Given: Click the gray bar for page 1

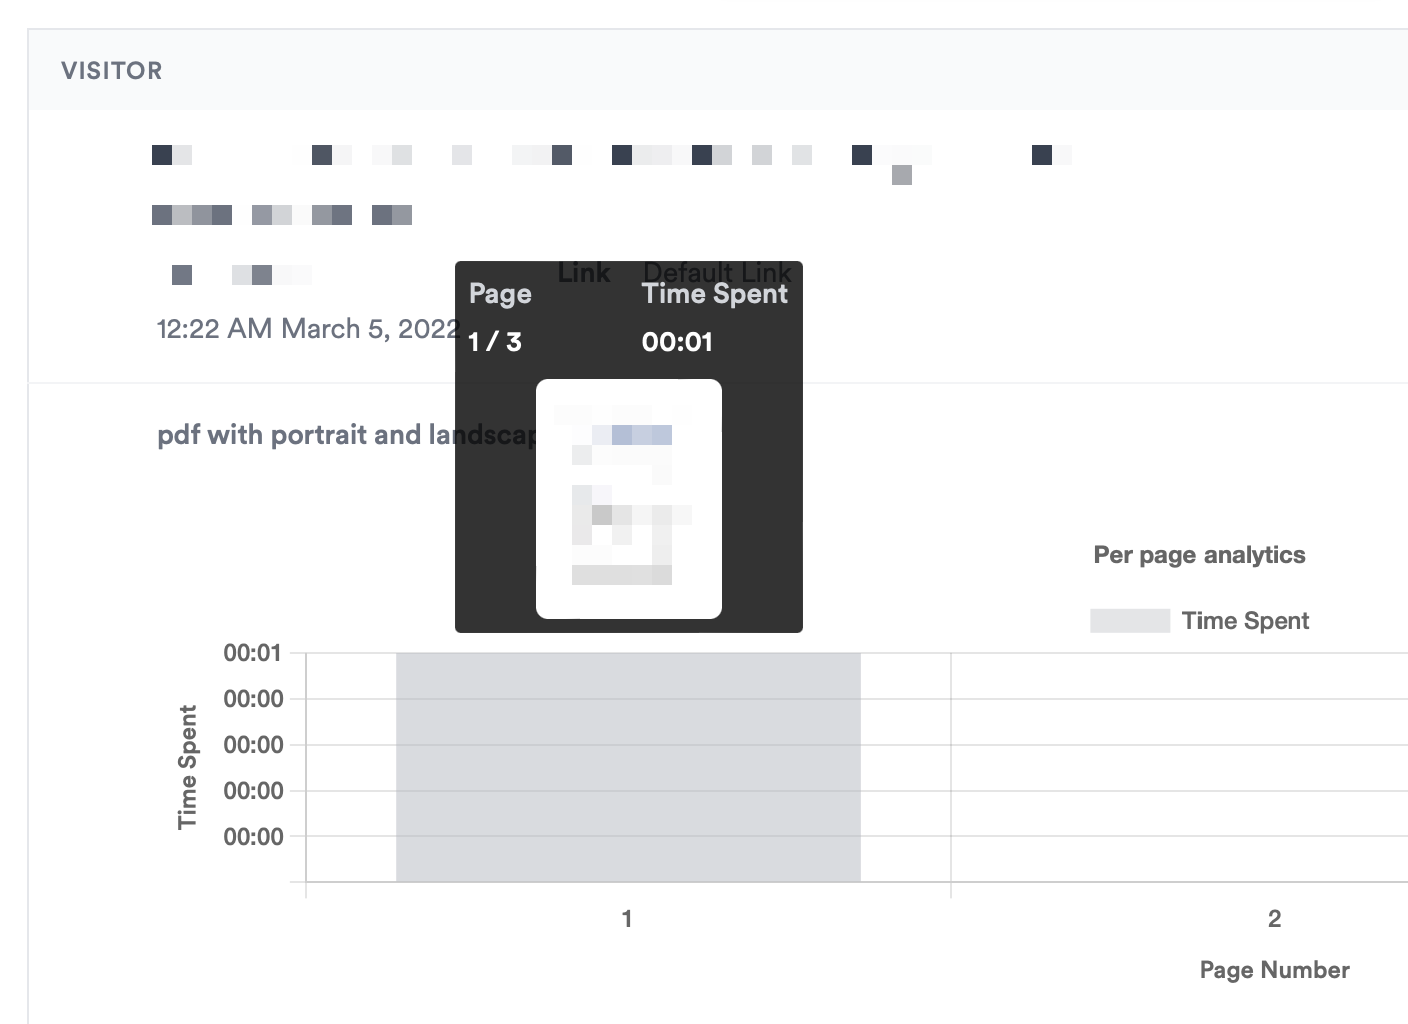Looking at the screenshot, I should click(x=628, y=767).
